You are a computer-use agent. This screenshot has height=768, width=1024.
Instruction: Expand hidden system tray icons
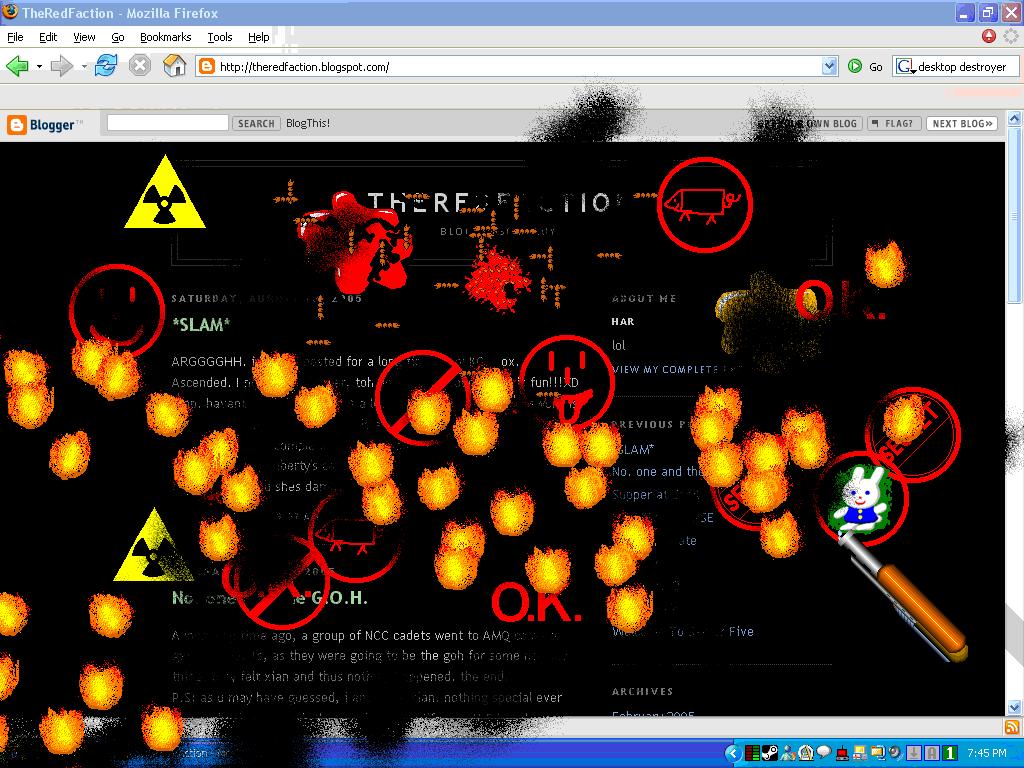pos(733,753)
